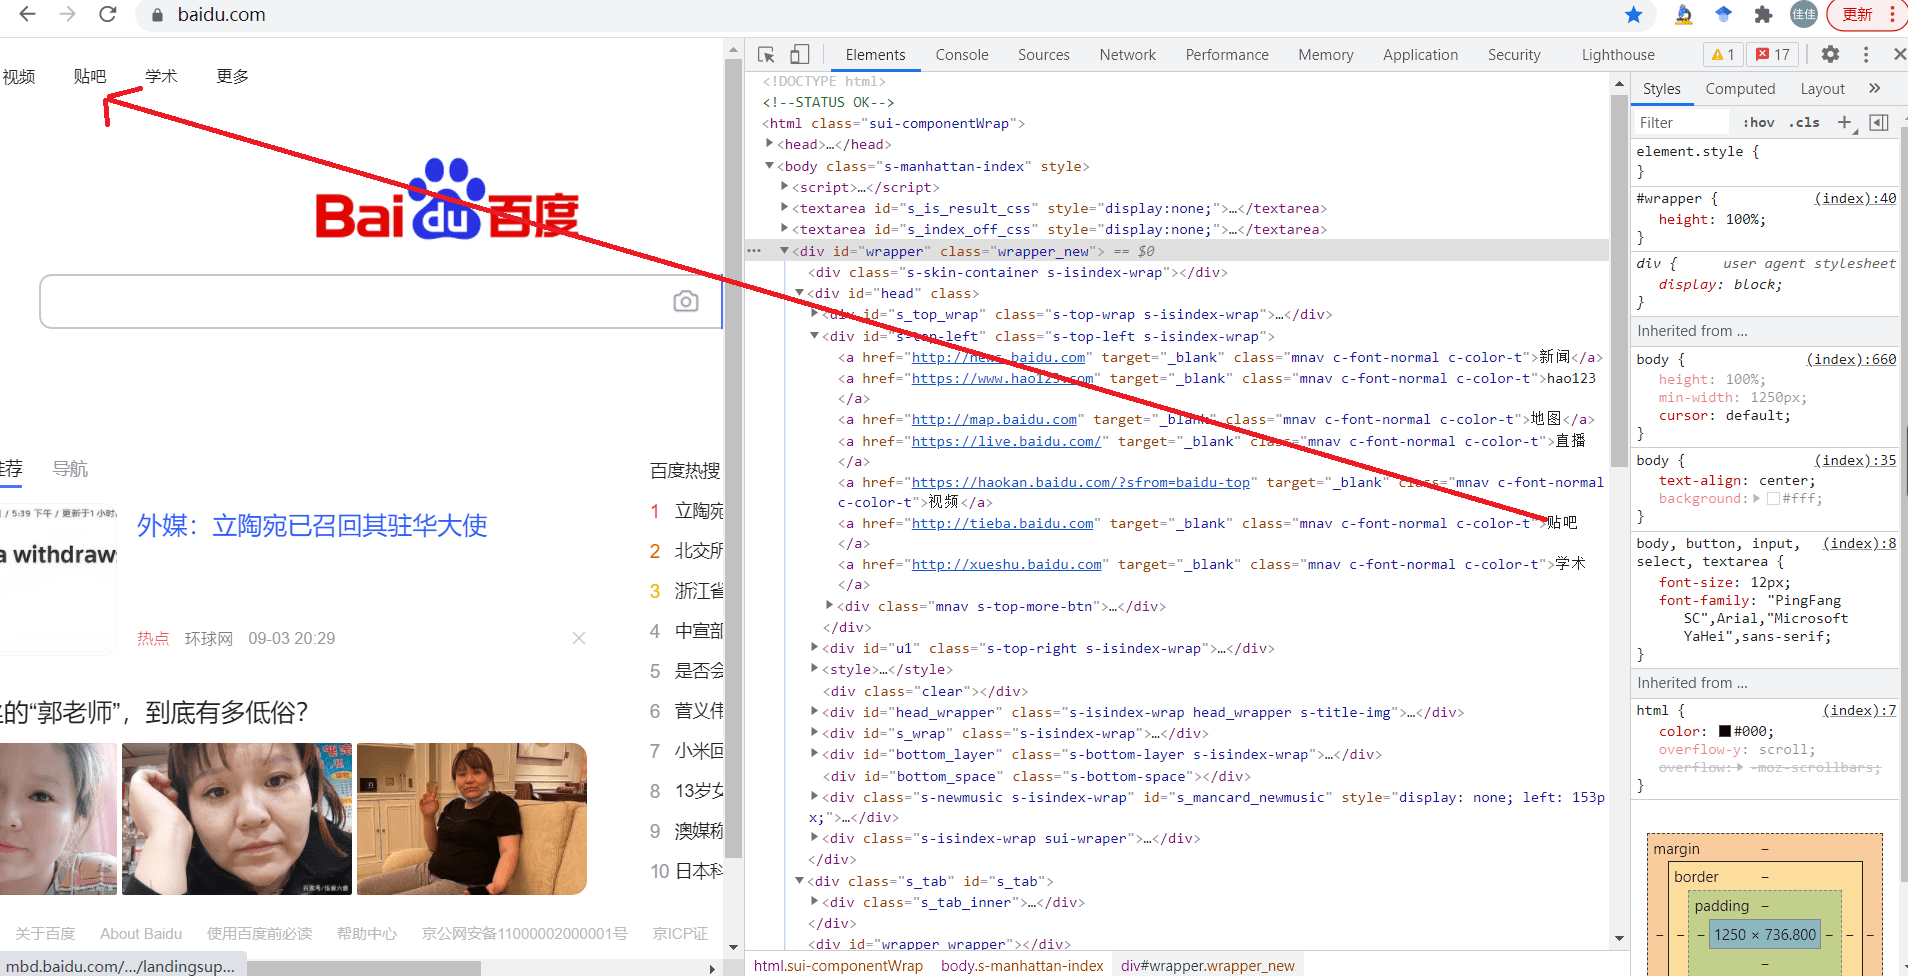Click the red 更新 update button
Image resolution: width=1908 pixels, height=976 pixels.
click(x=1858, y=14)
